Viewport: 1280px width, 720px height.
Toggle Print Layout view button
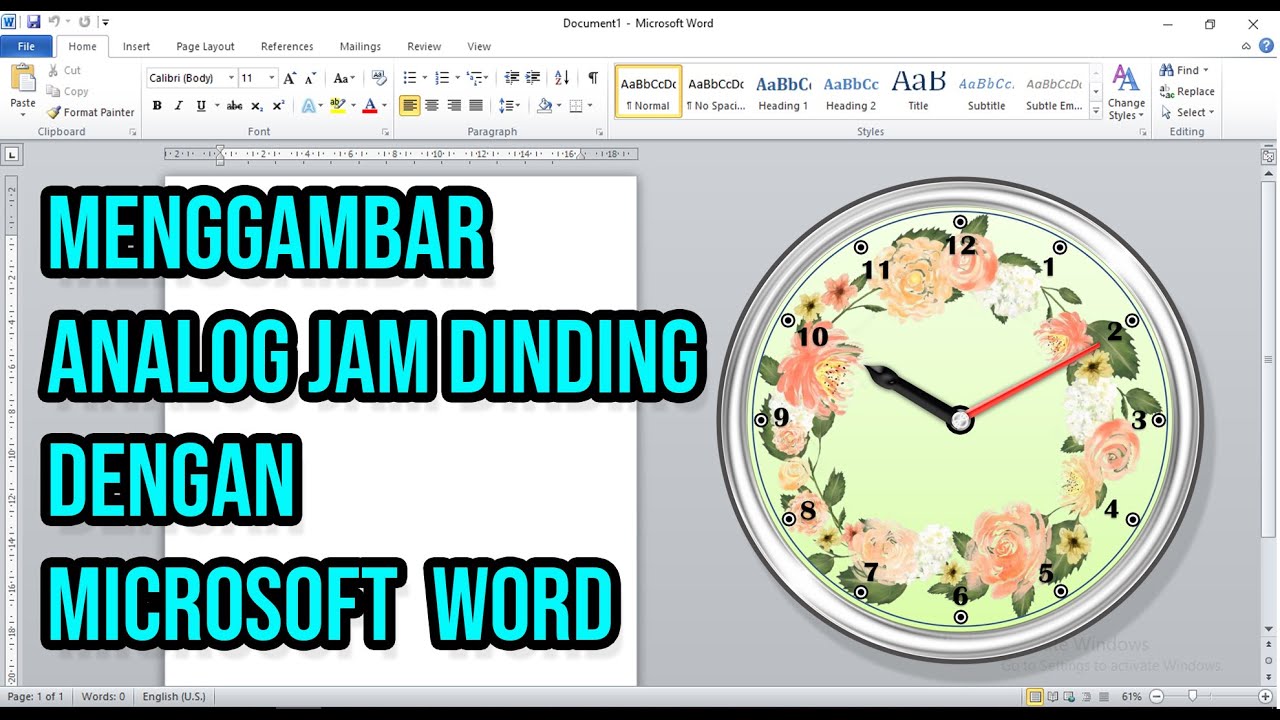point(1036,696)
